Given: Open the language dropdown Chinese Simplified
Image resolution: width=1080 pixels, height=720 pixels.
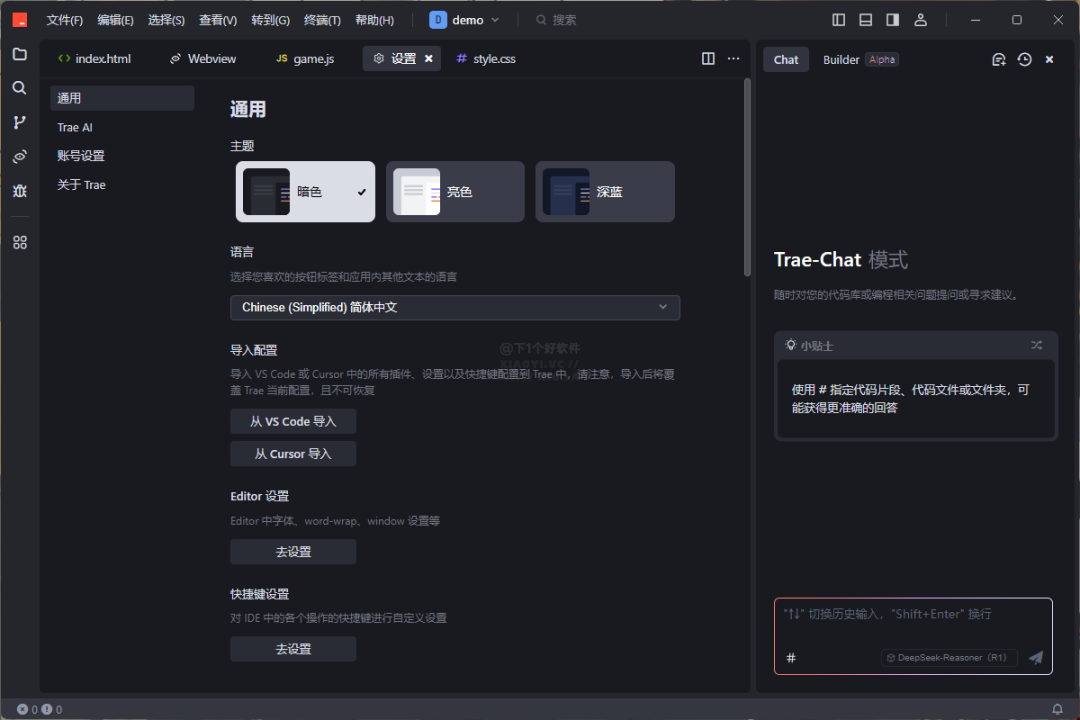Looking at the screenshot, I should pyautogui.click(x=455, y=307).
